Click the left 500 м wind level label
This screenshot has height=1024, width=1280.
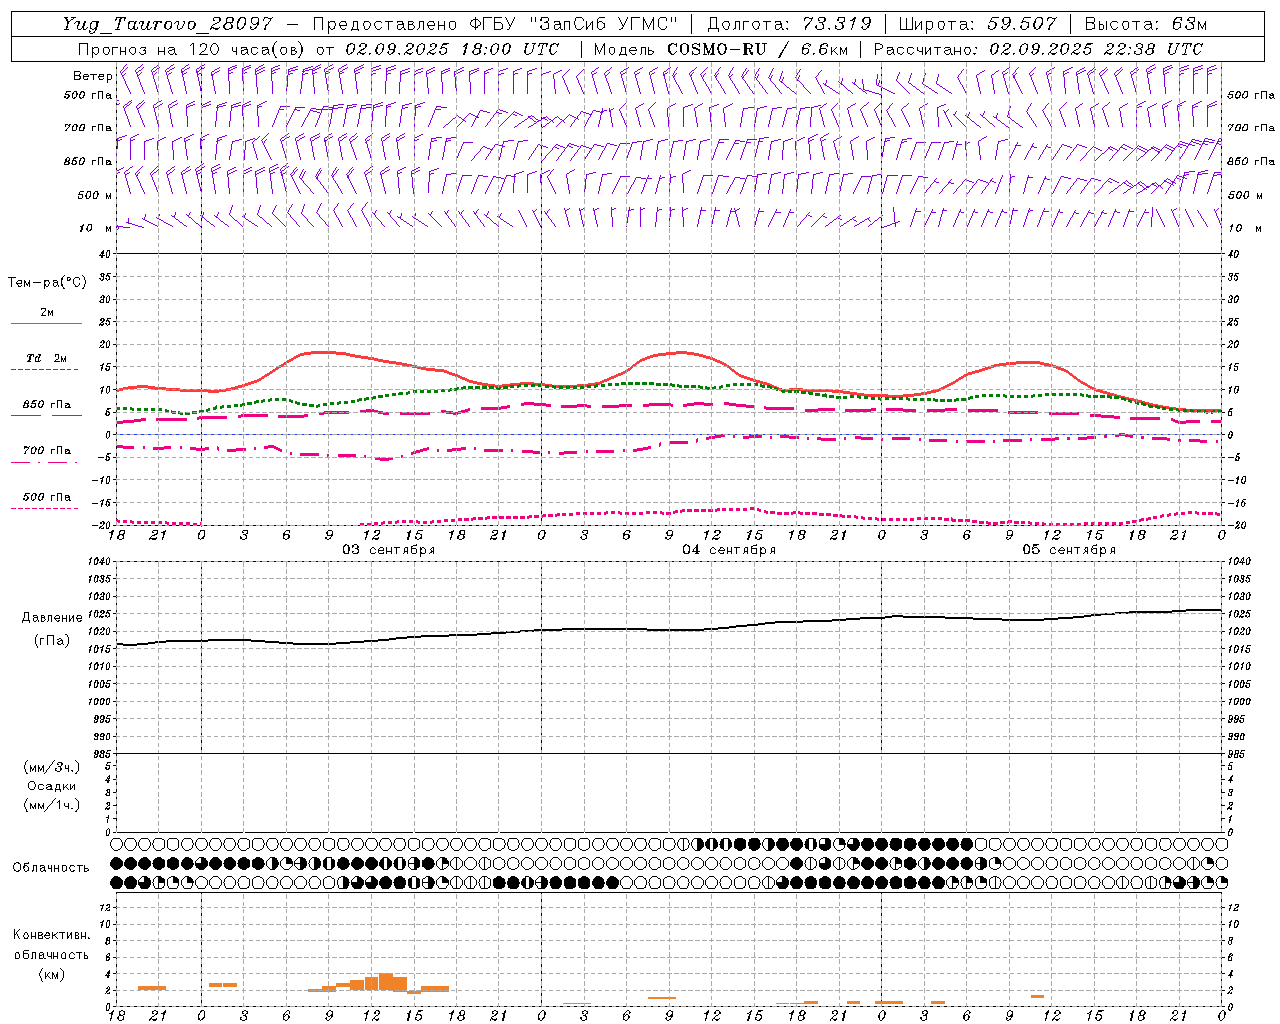(x=95, y=195)
